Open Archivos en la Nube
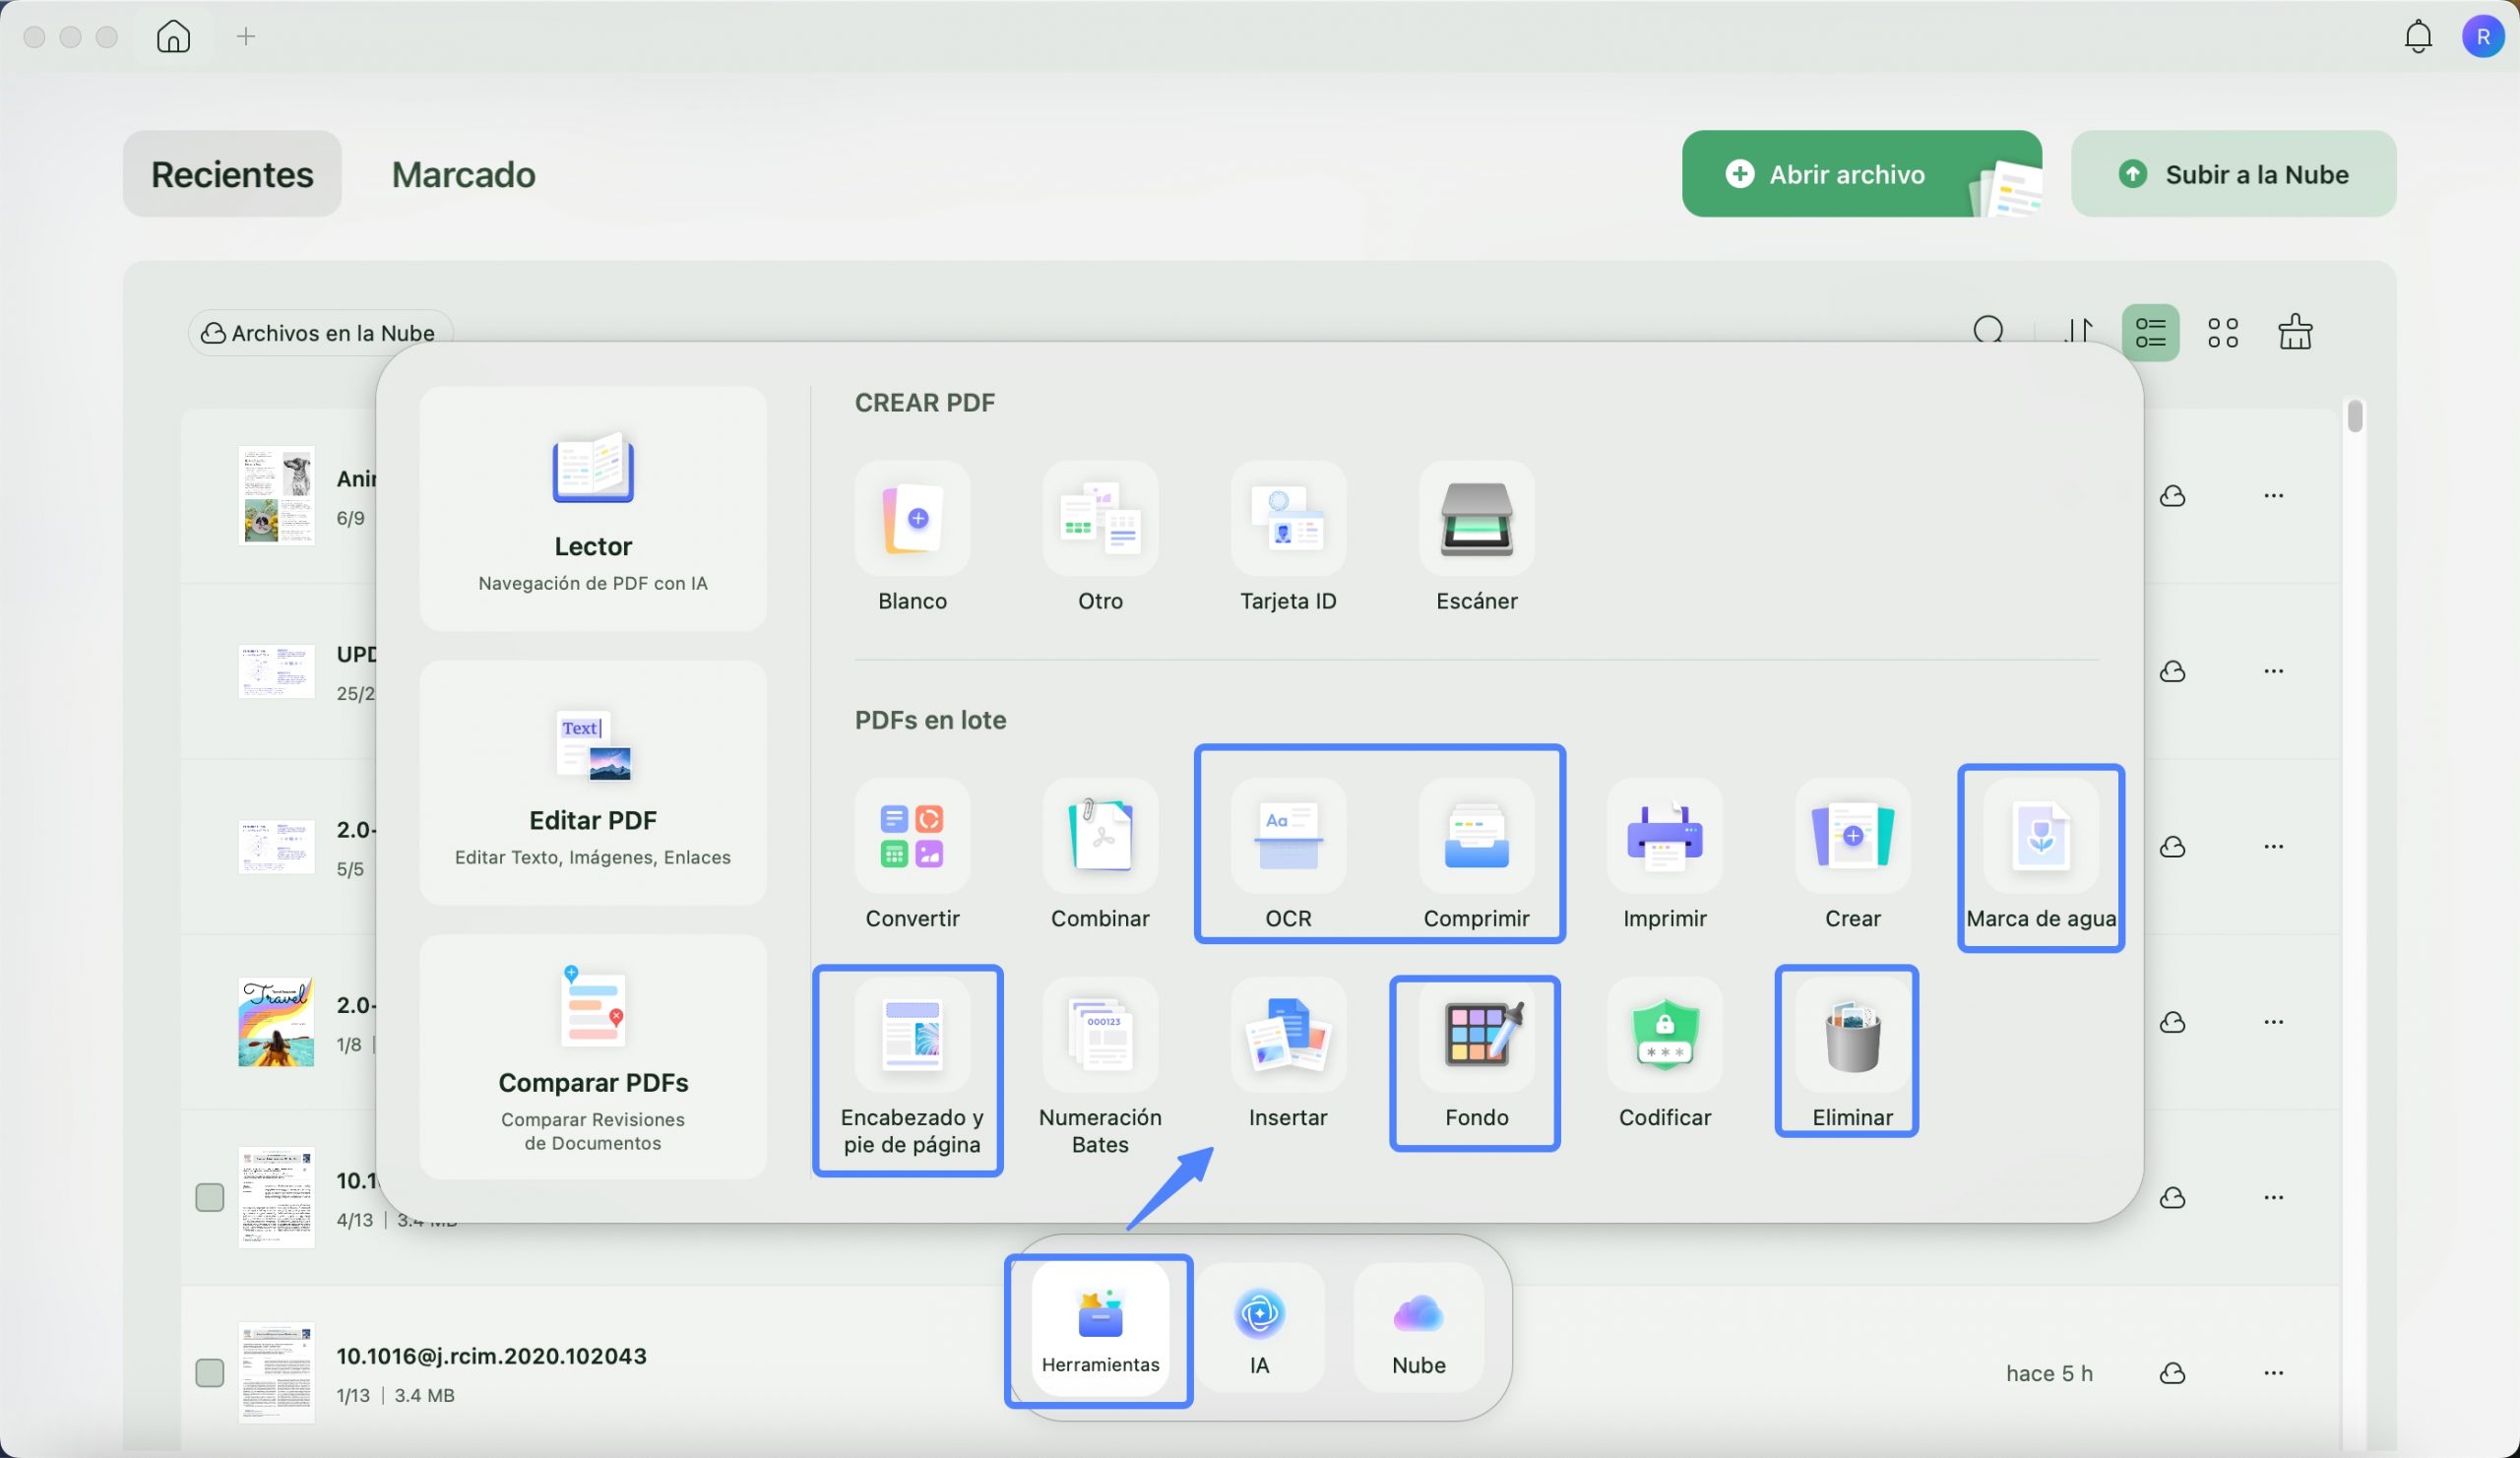Screen dimensions: 2520x1458 (x=319, y=333)
